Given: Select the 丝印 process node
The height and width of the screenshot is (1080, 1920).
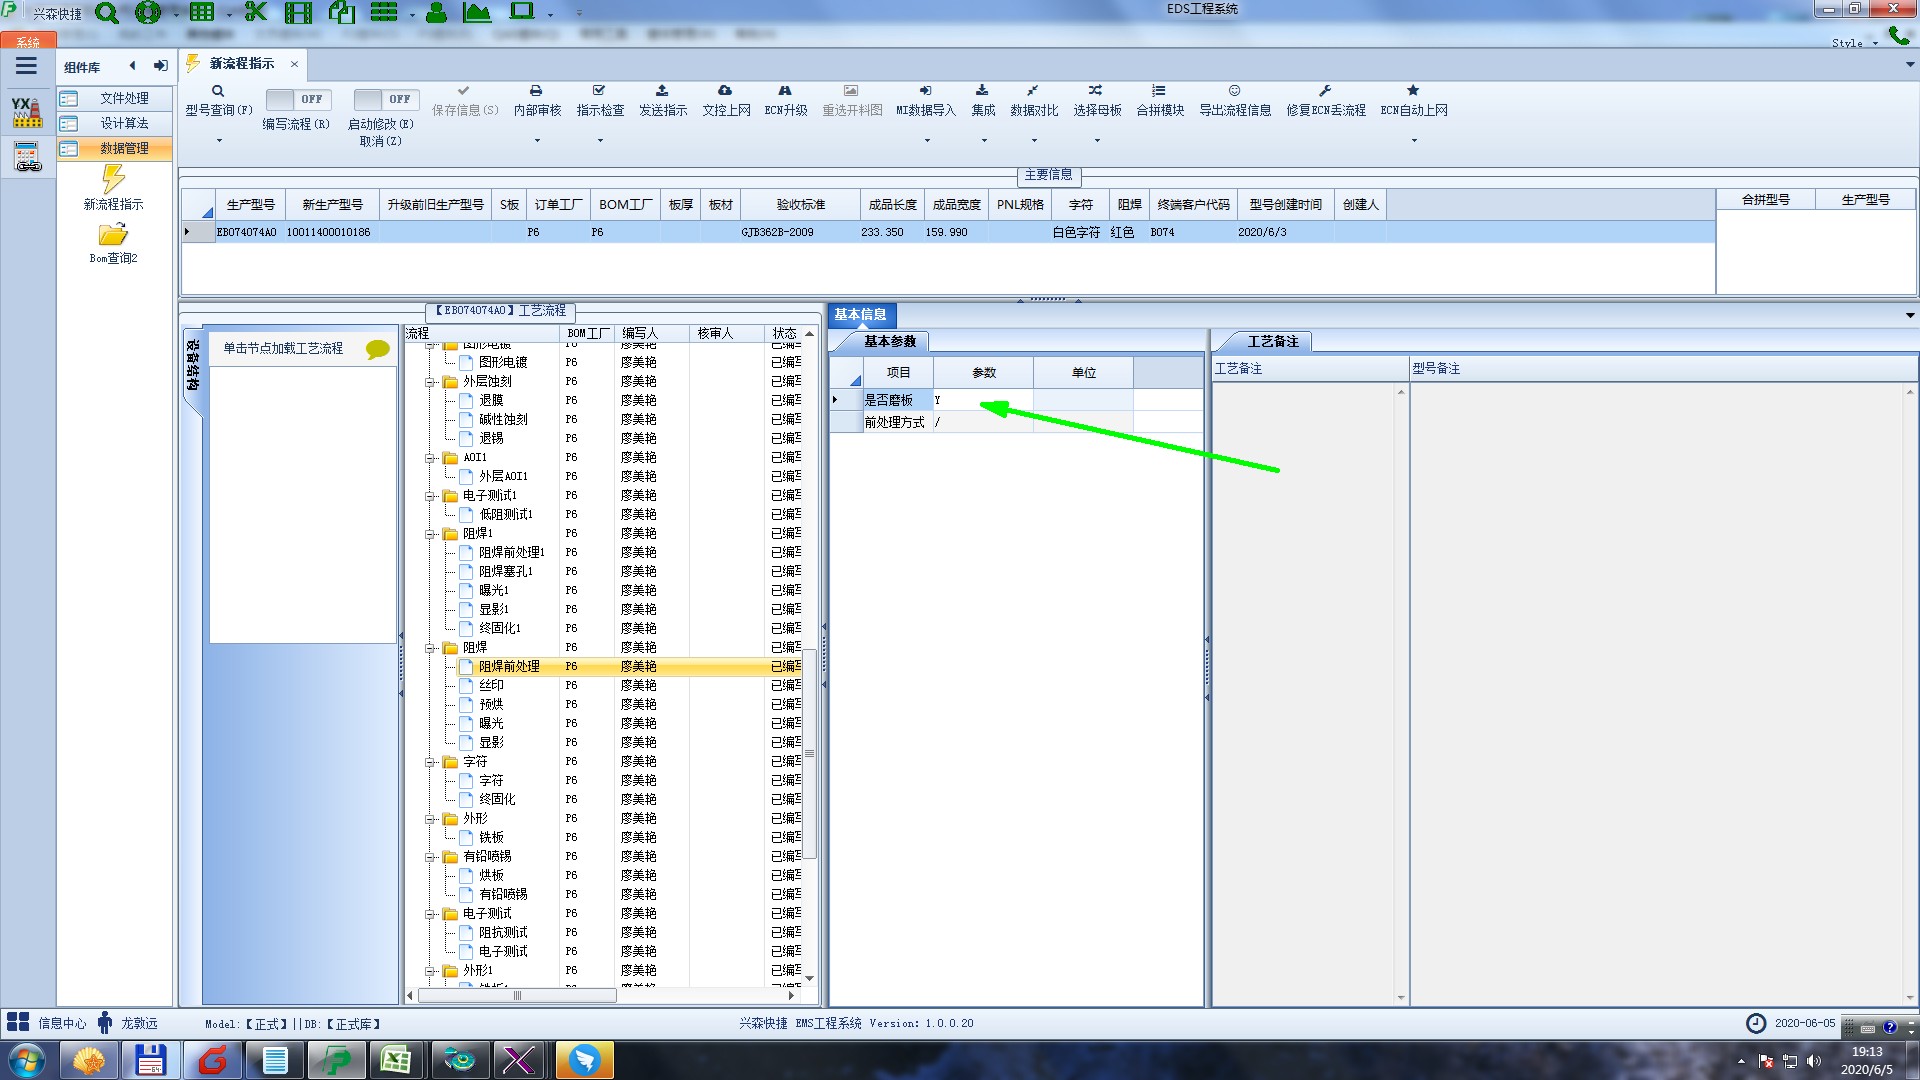Looking at the screenshot, I should click(491, 686).
